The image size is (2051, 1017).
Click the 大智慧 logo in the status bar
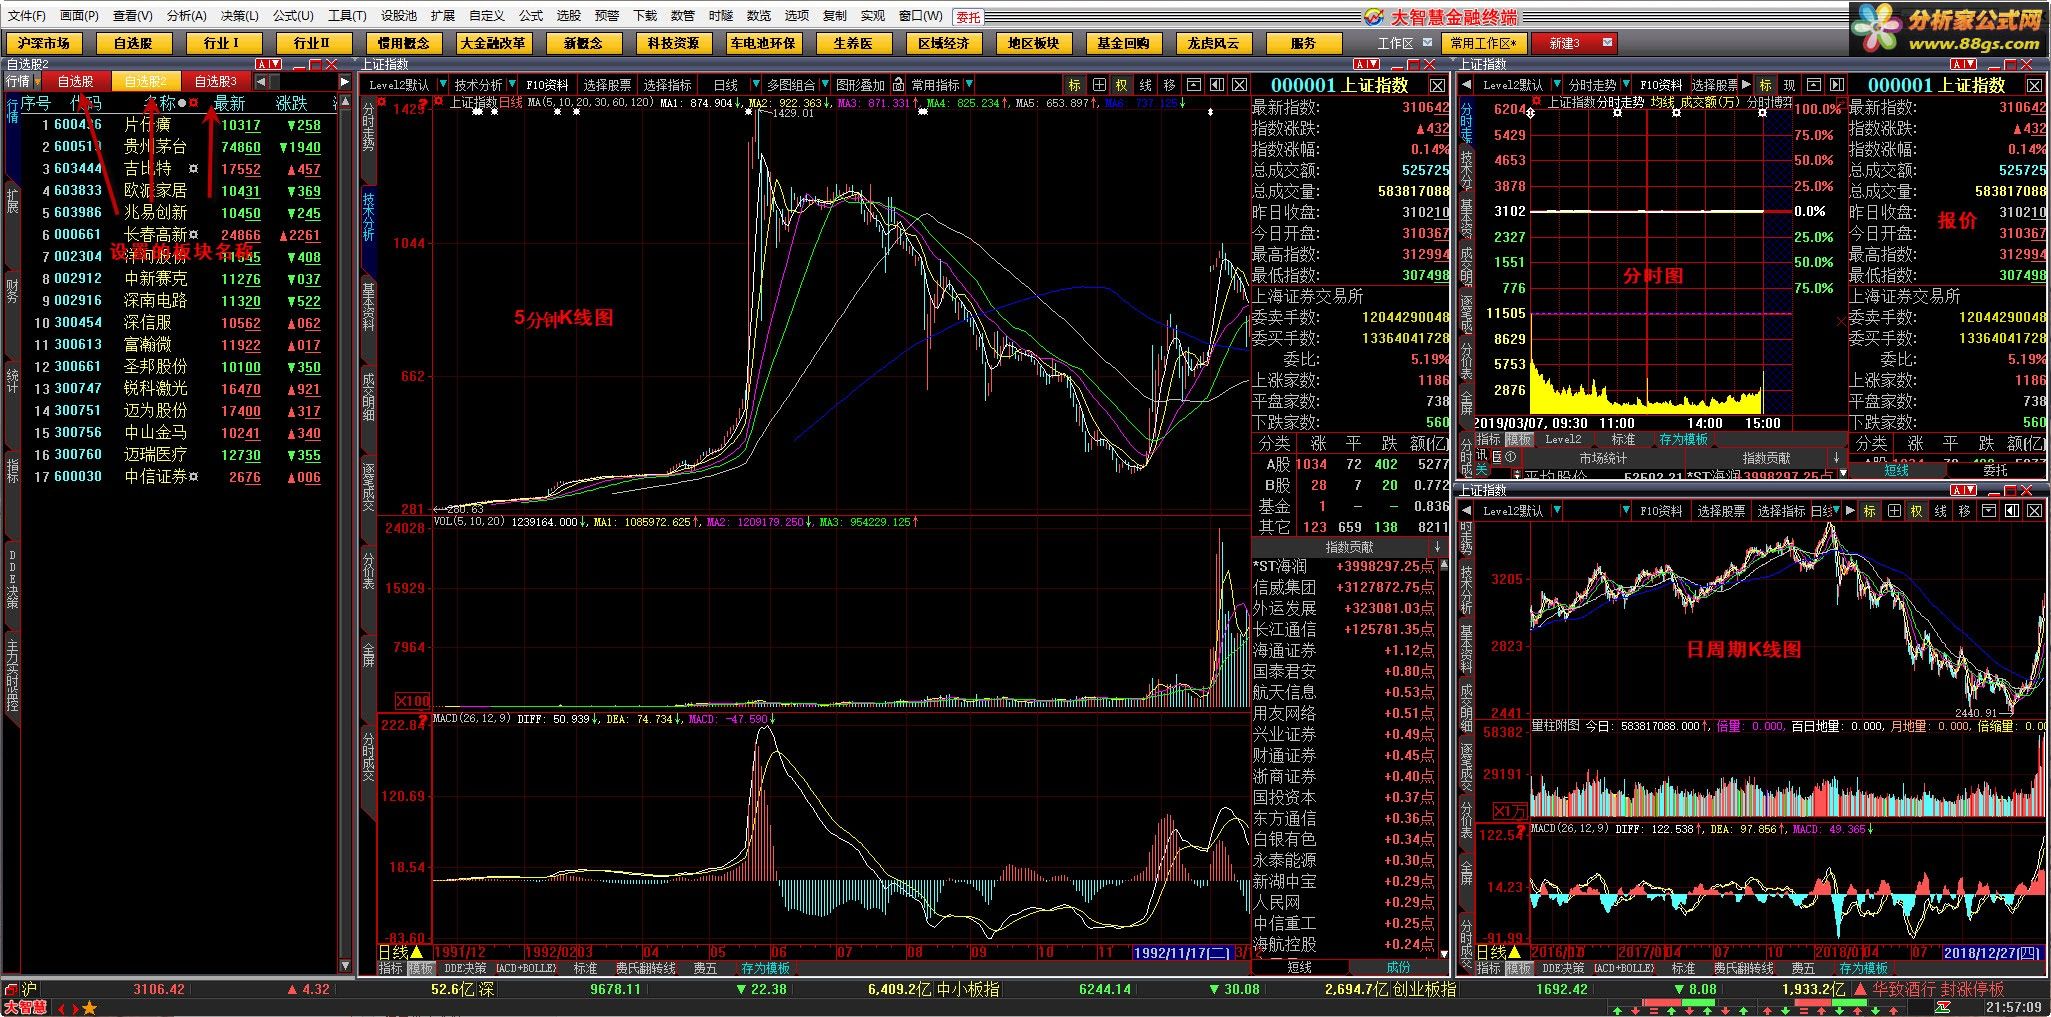click(24, 1008)
